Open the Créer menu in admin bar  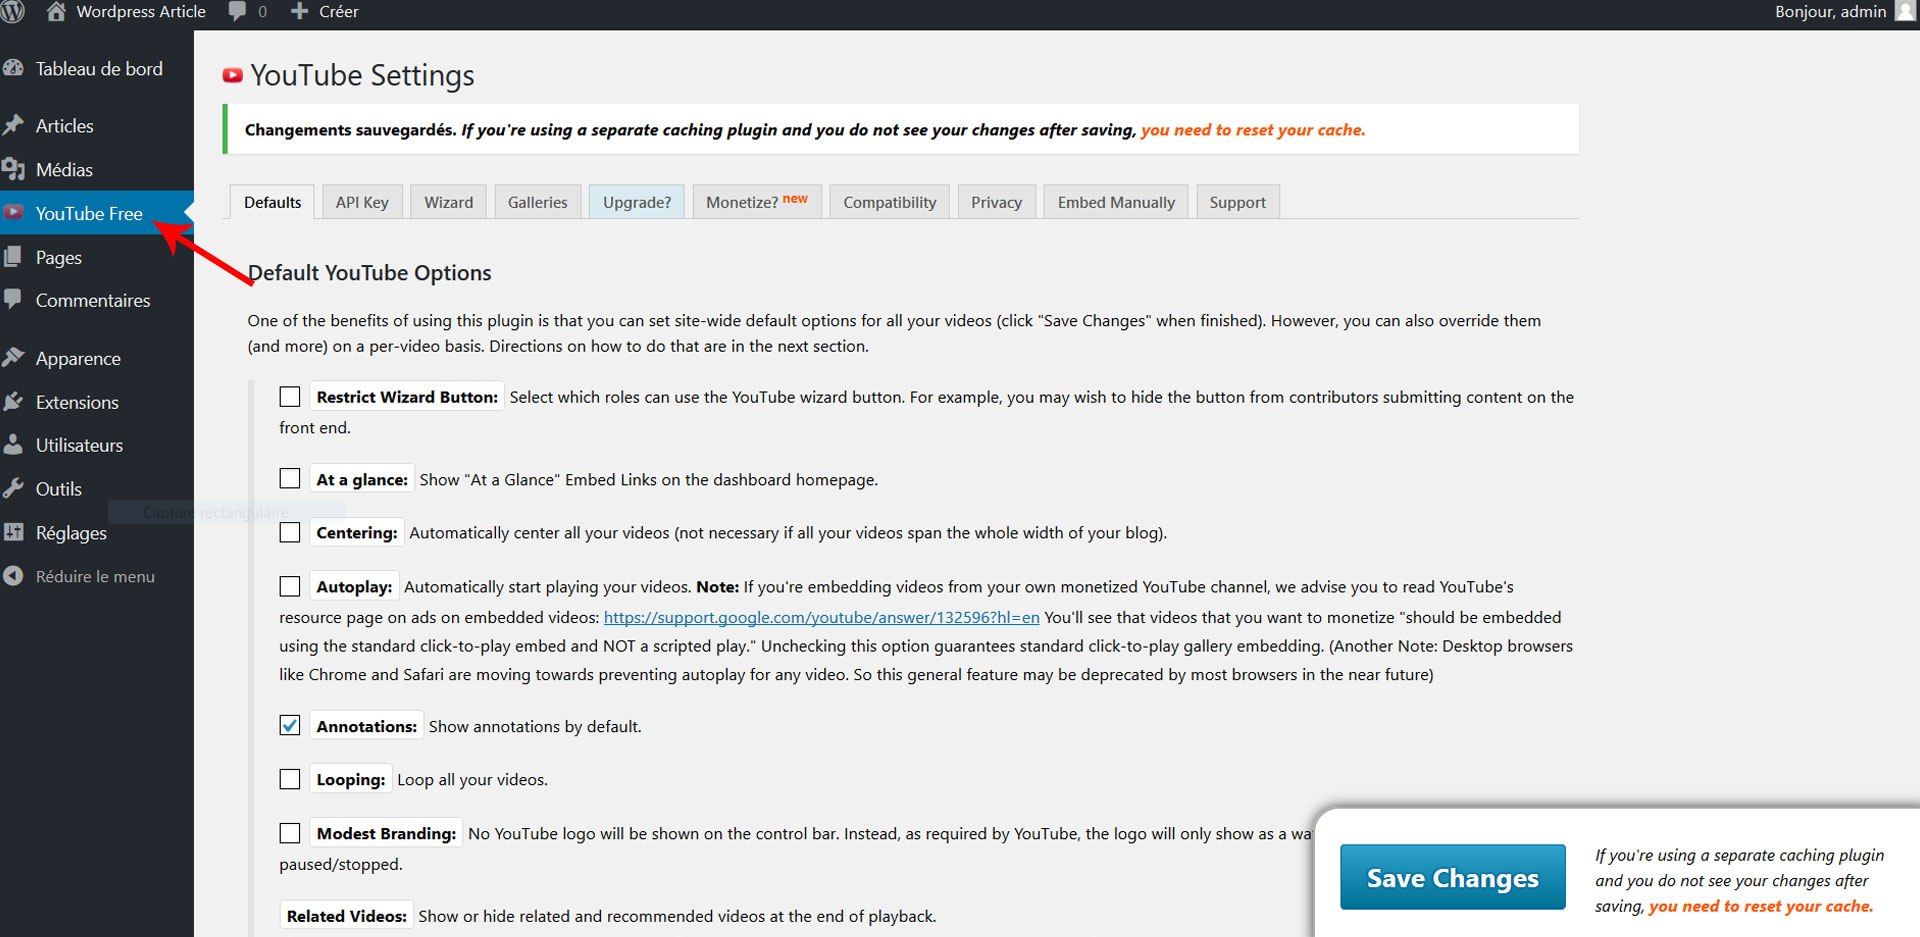pyautogui.click(x=324, y=12)
